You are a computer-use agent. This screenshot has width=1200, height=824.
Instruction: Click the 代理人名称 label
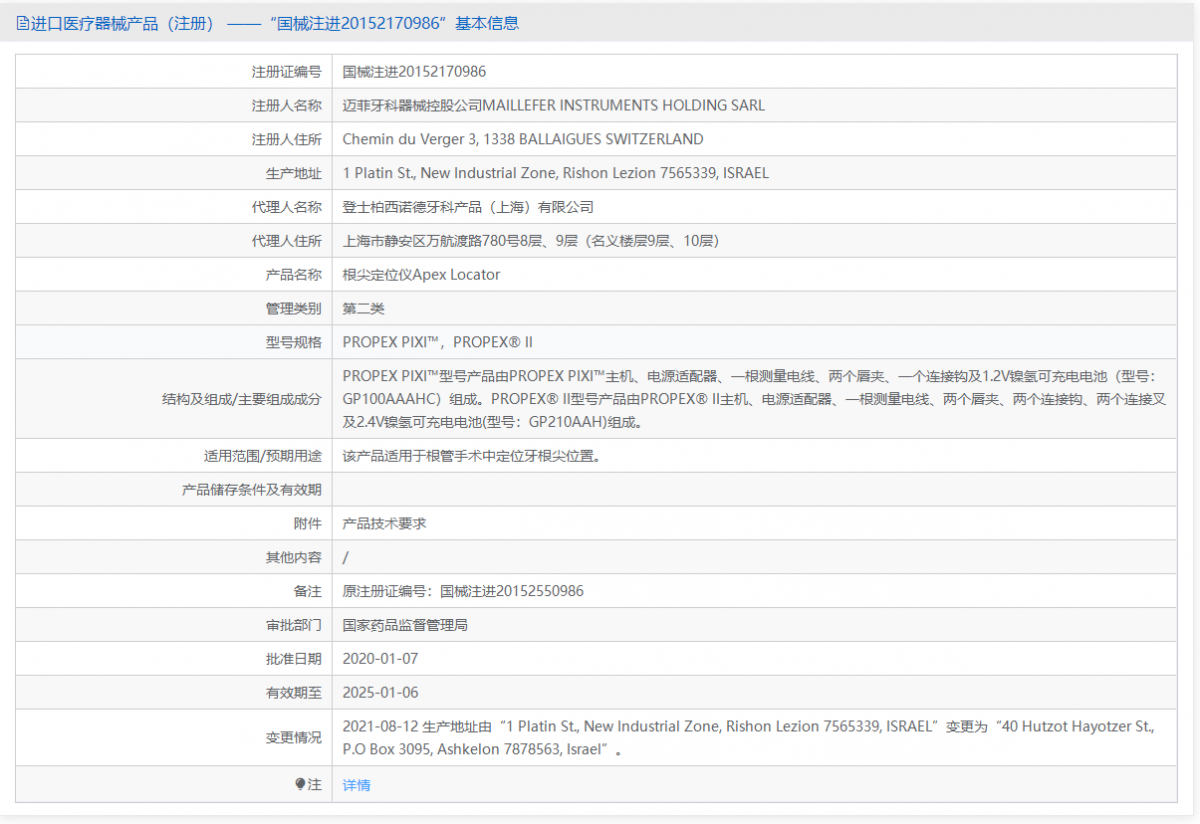pos(287,207)
